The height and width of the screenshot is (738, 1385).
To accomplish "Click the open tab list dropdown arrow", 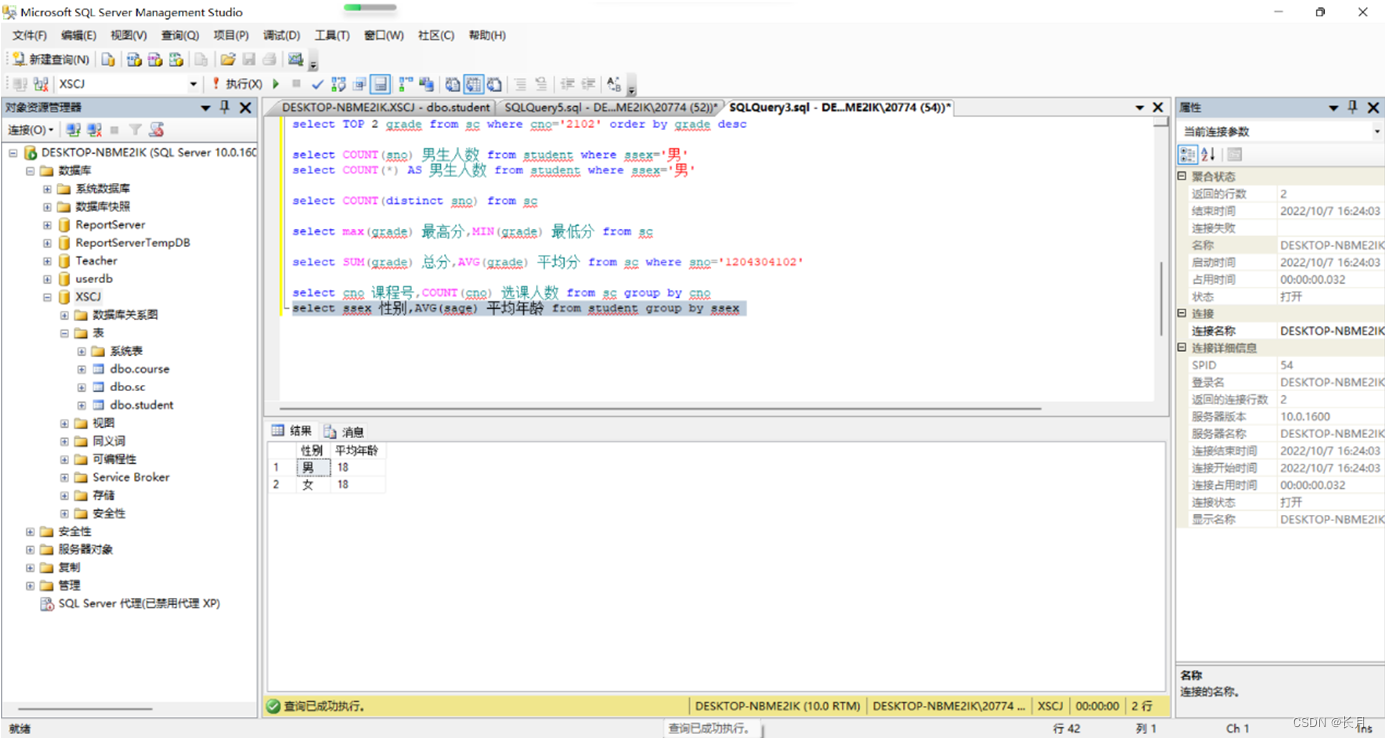I will 1140,107.
